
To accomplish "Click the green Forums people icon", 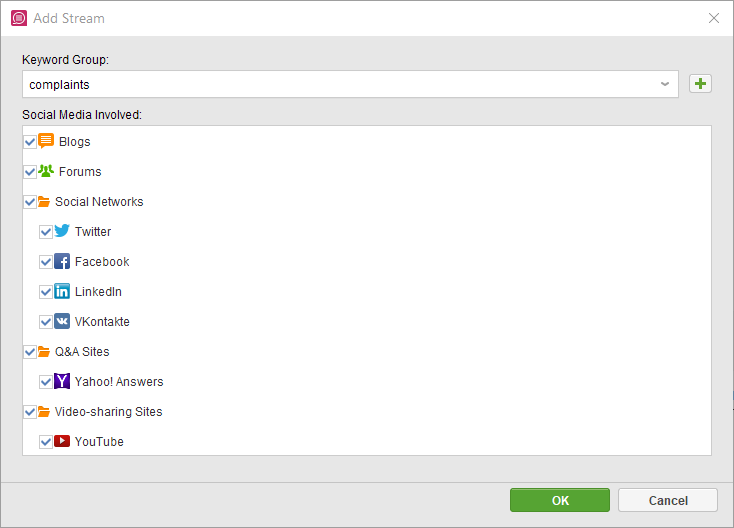I will tap(46, 171).
